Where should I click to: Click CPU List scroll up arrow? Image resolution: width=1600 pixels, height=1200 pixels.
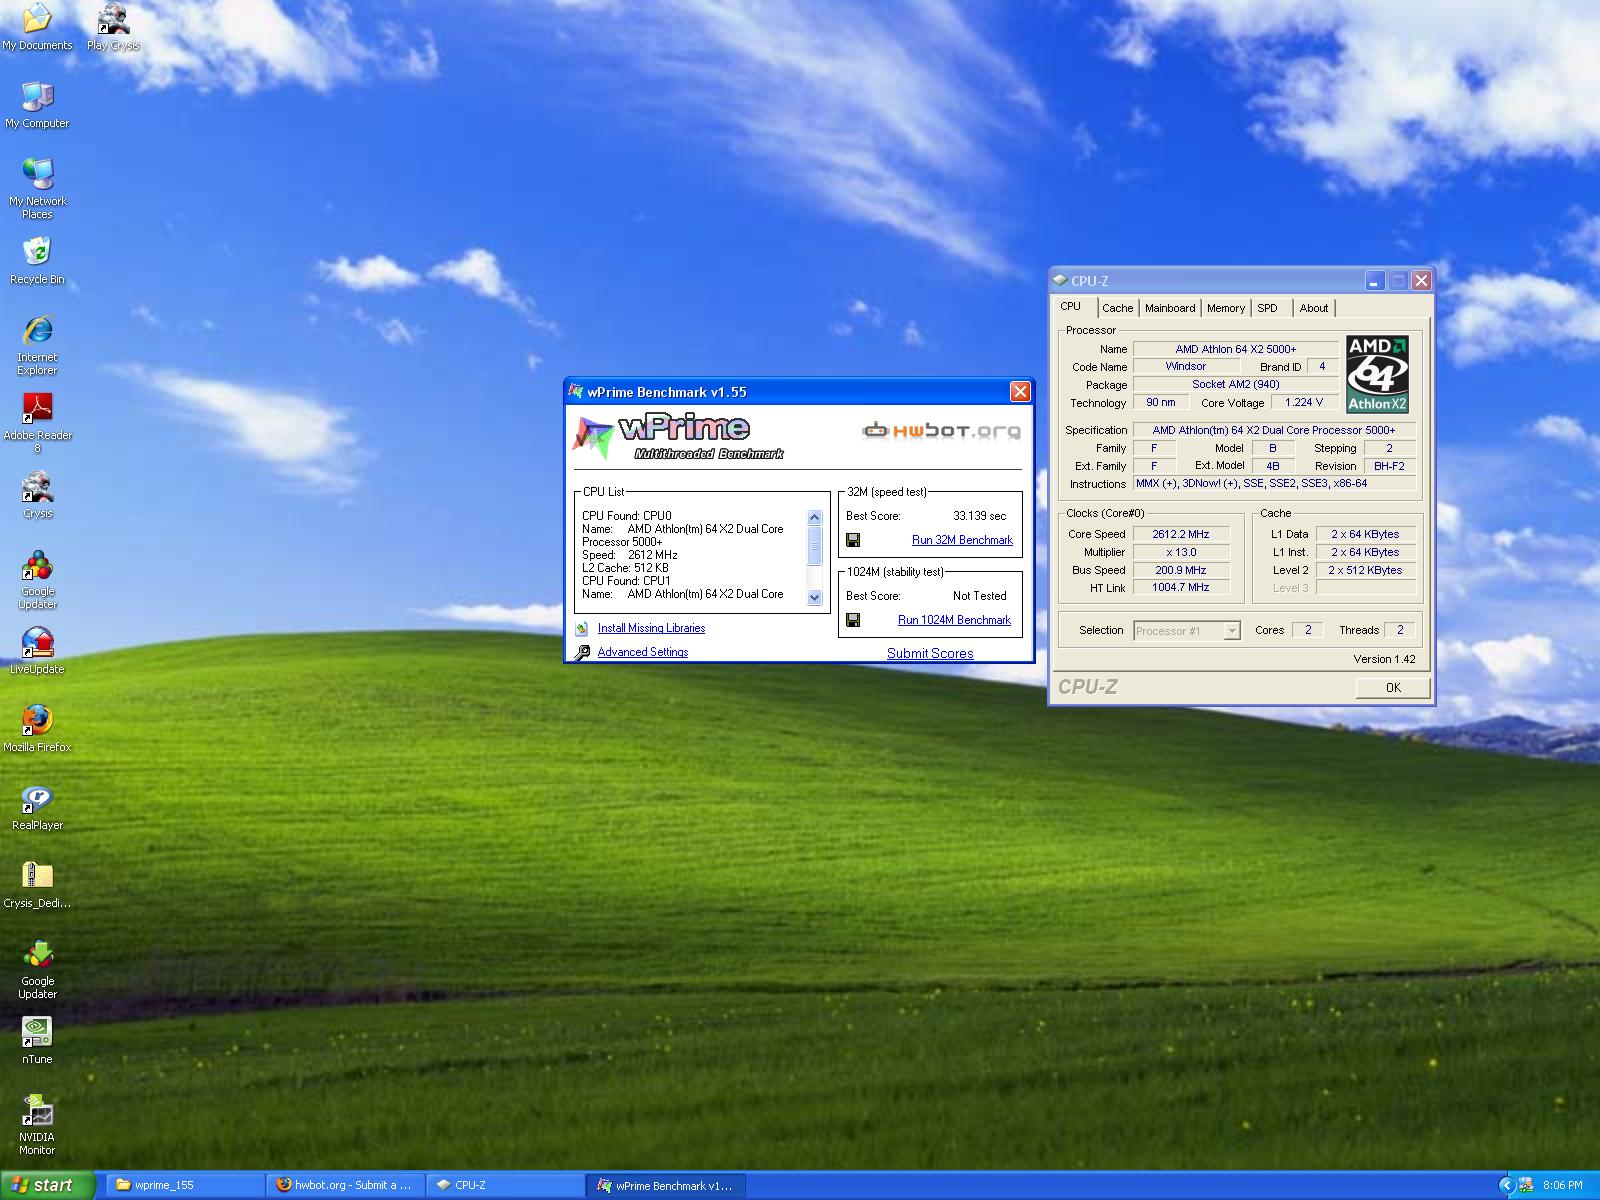coord(814,517)
